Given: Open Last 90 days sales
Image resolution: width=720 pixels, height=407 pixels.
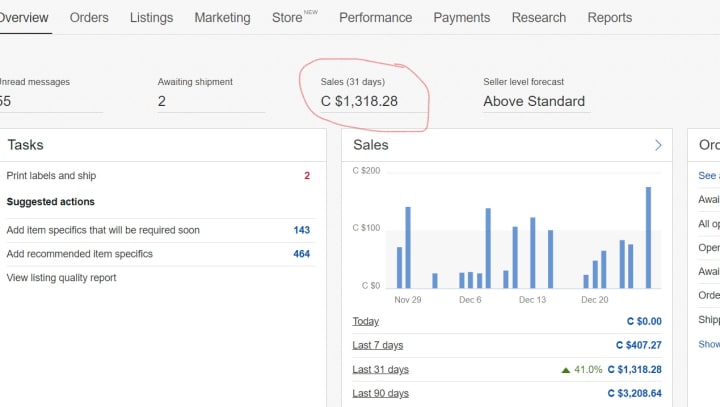Looking at the screenshot, I should (x=380, y=393).
